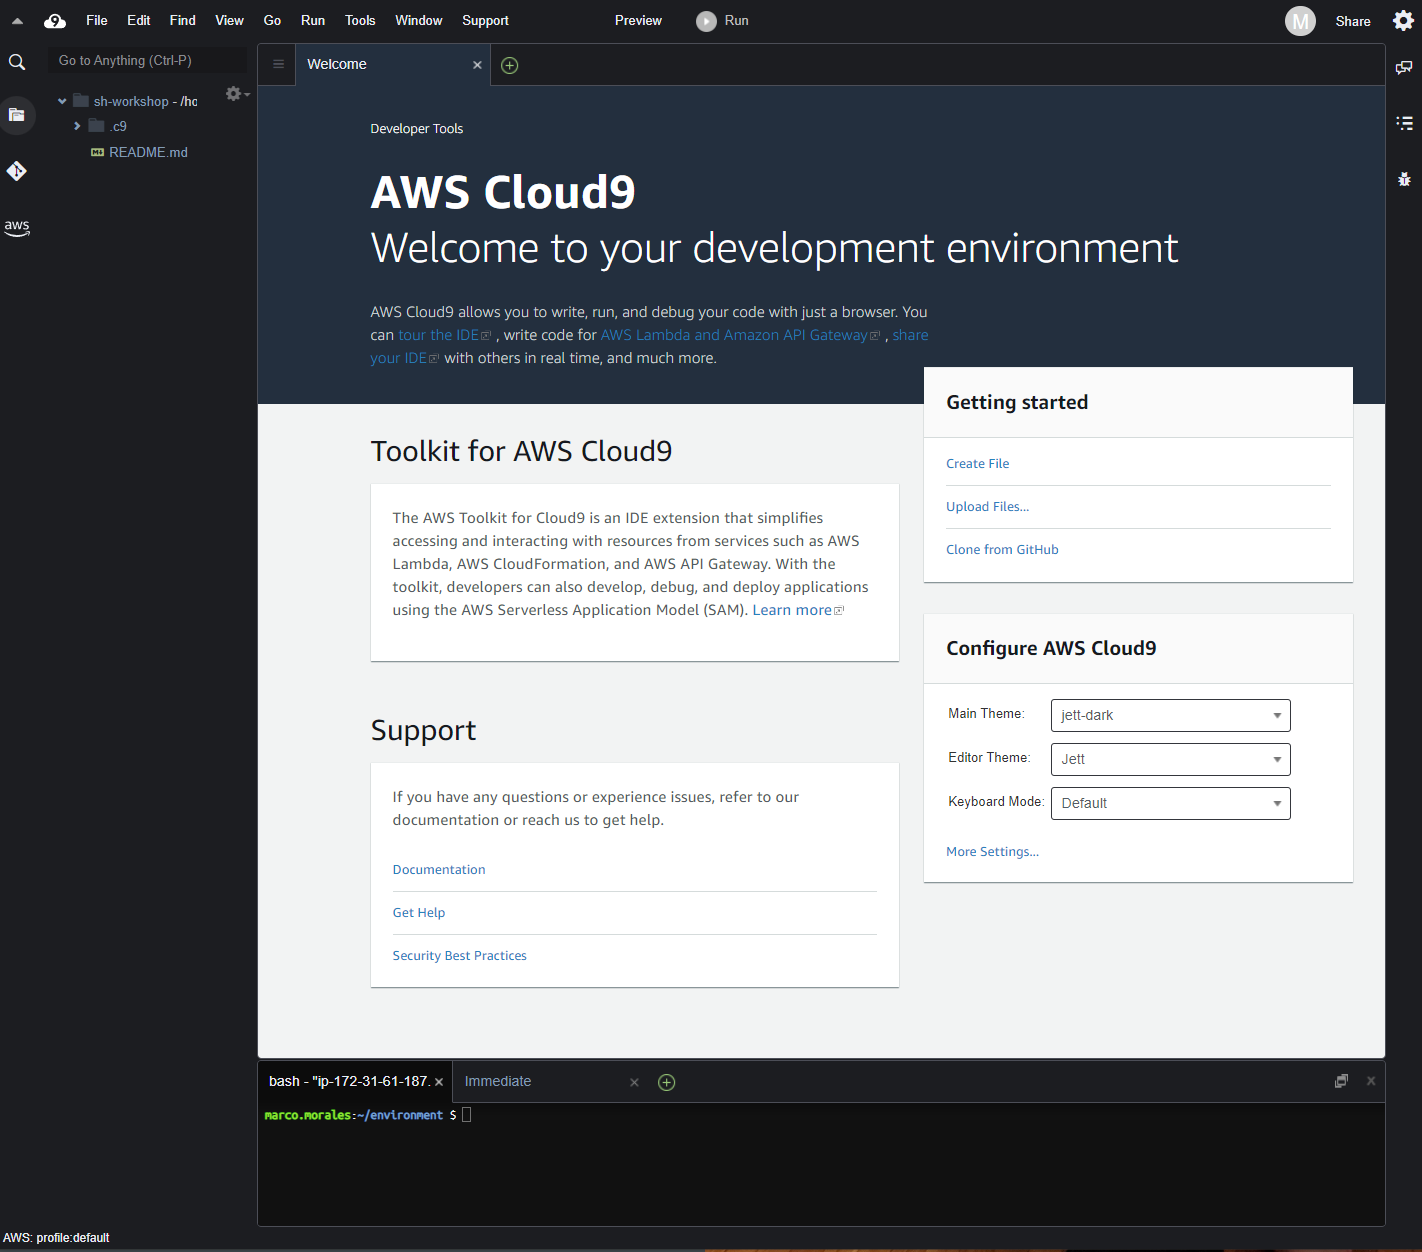Open the file tree settings gear

pos(236,94)
